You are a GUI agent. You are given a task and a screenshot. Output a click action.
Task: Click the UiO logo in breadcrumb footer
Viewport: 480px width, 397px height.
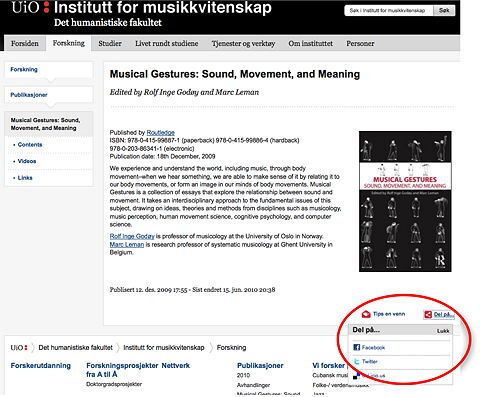19,348
